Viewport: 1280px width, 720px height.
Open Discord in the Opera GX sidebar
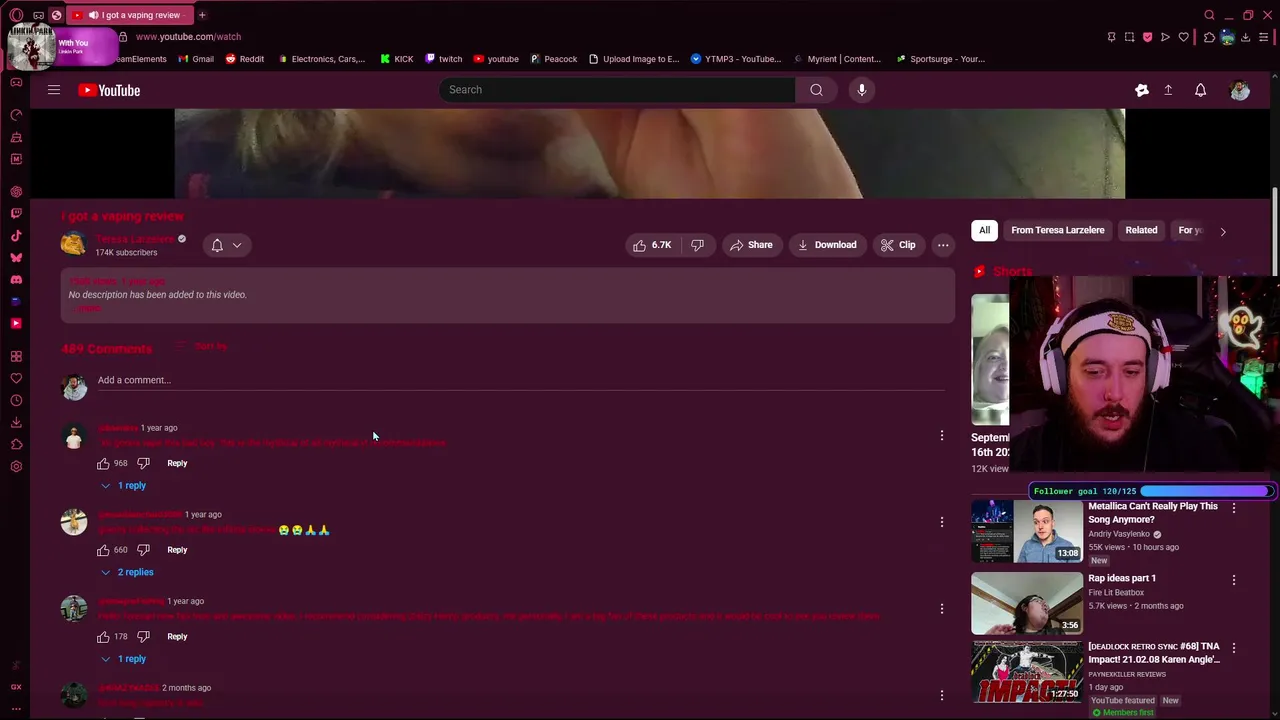[x=16, y=279]
